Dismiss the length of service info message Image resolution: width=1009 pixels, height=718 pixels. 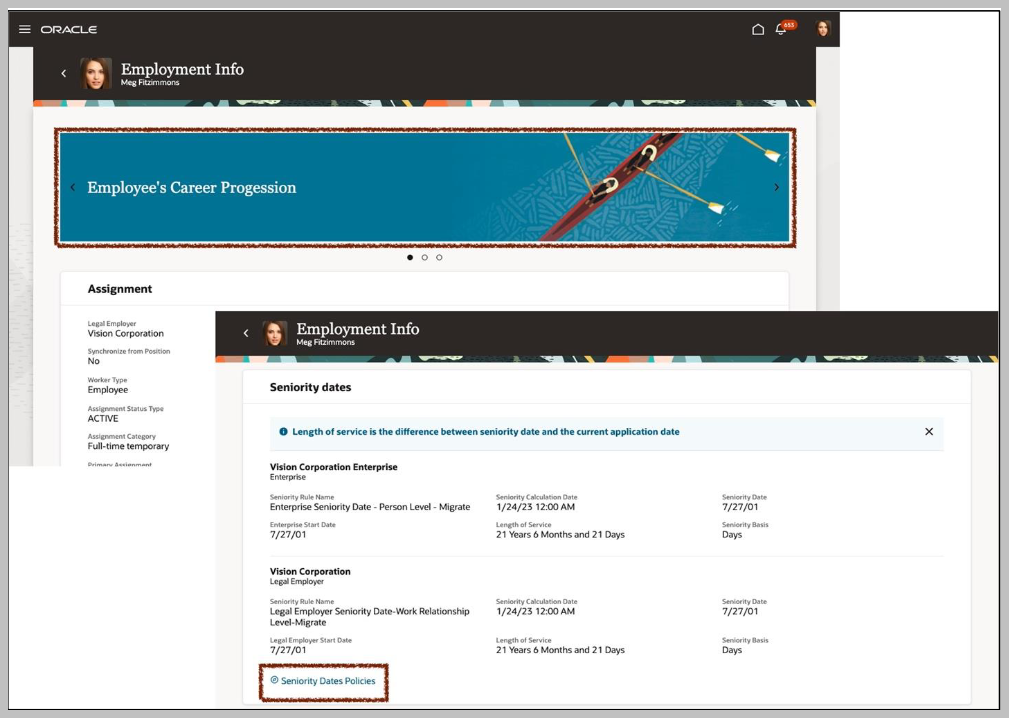click(929, 432)
